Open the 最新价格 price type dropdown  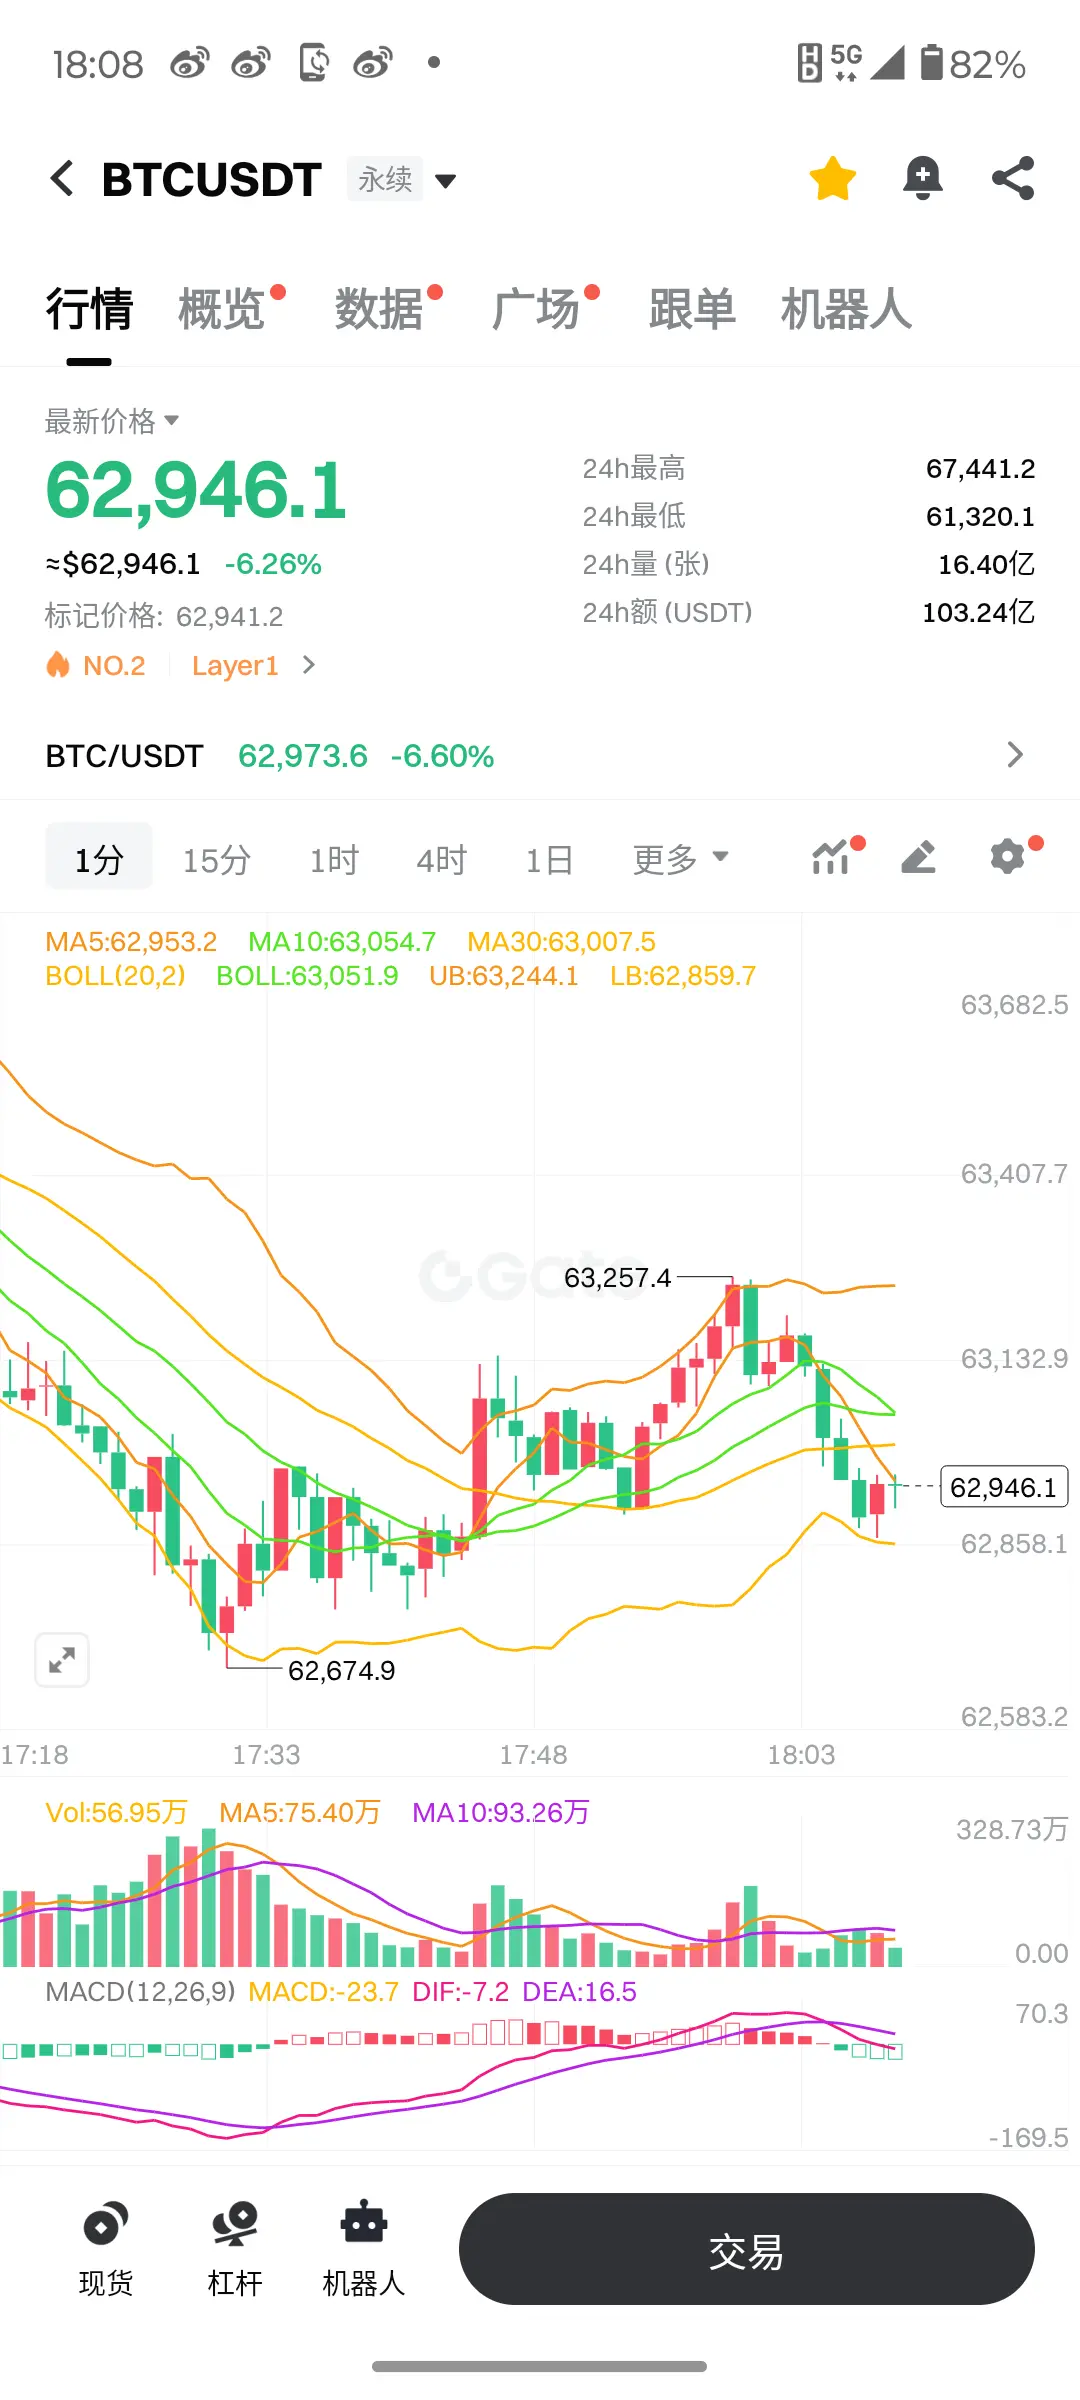point(112,421)
